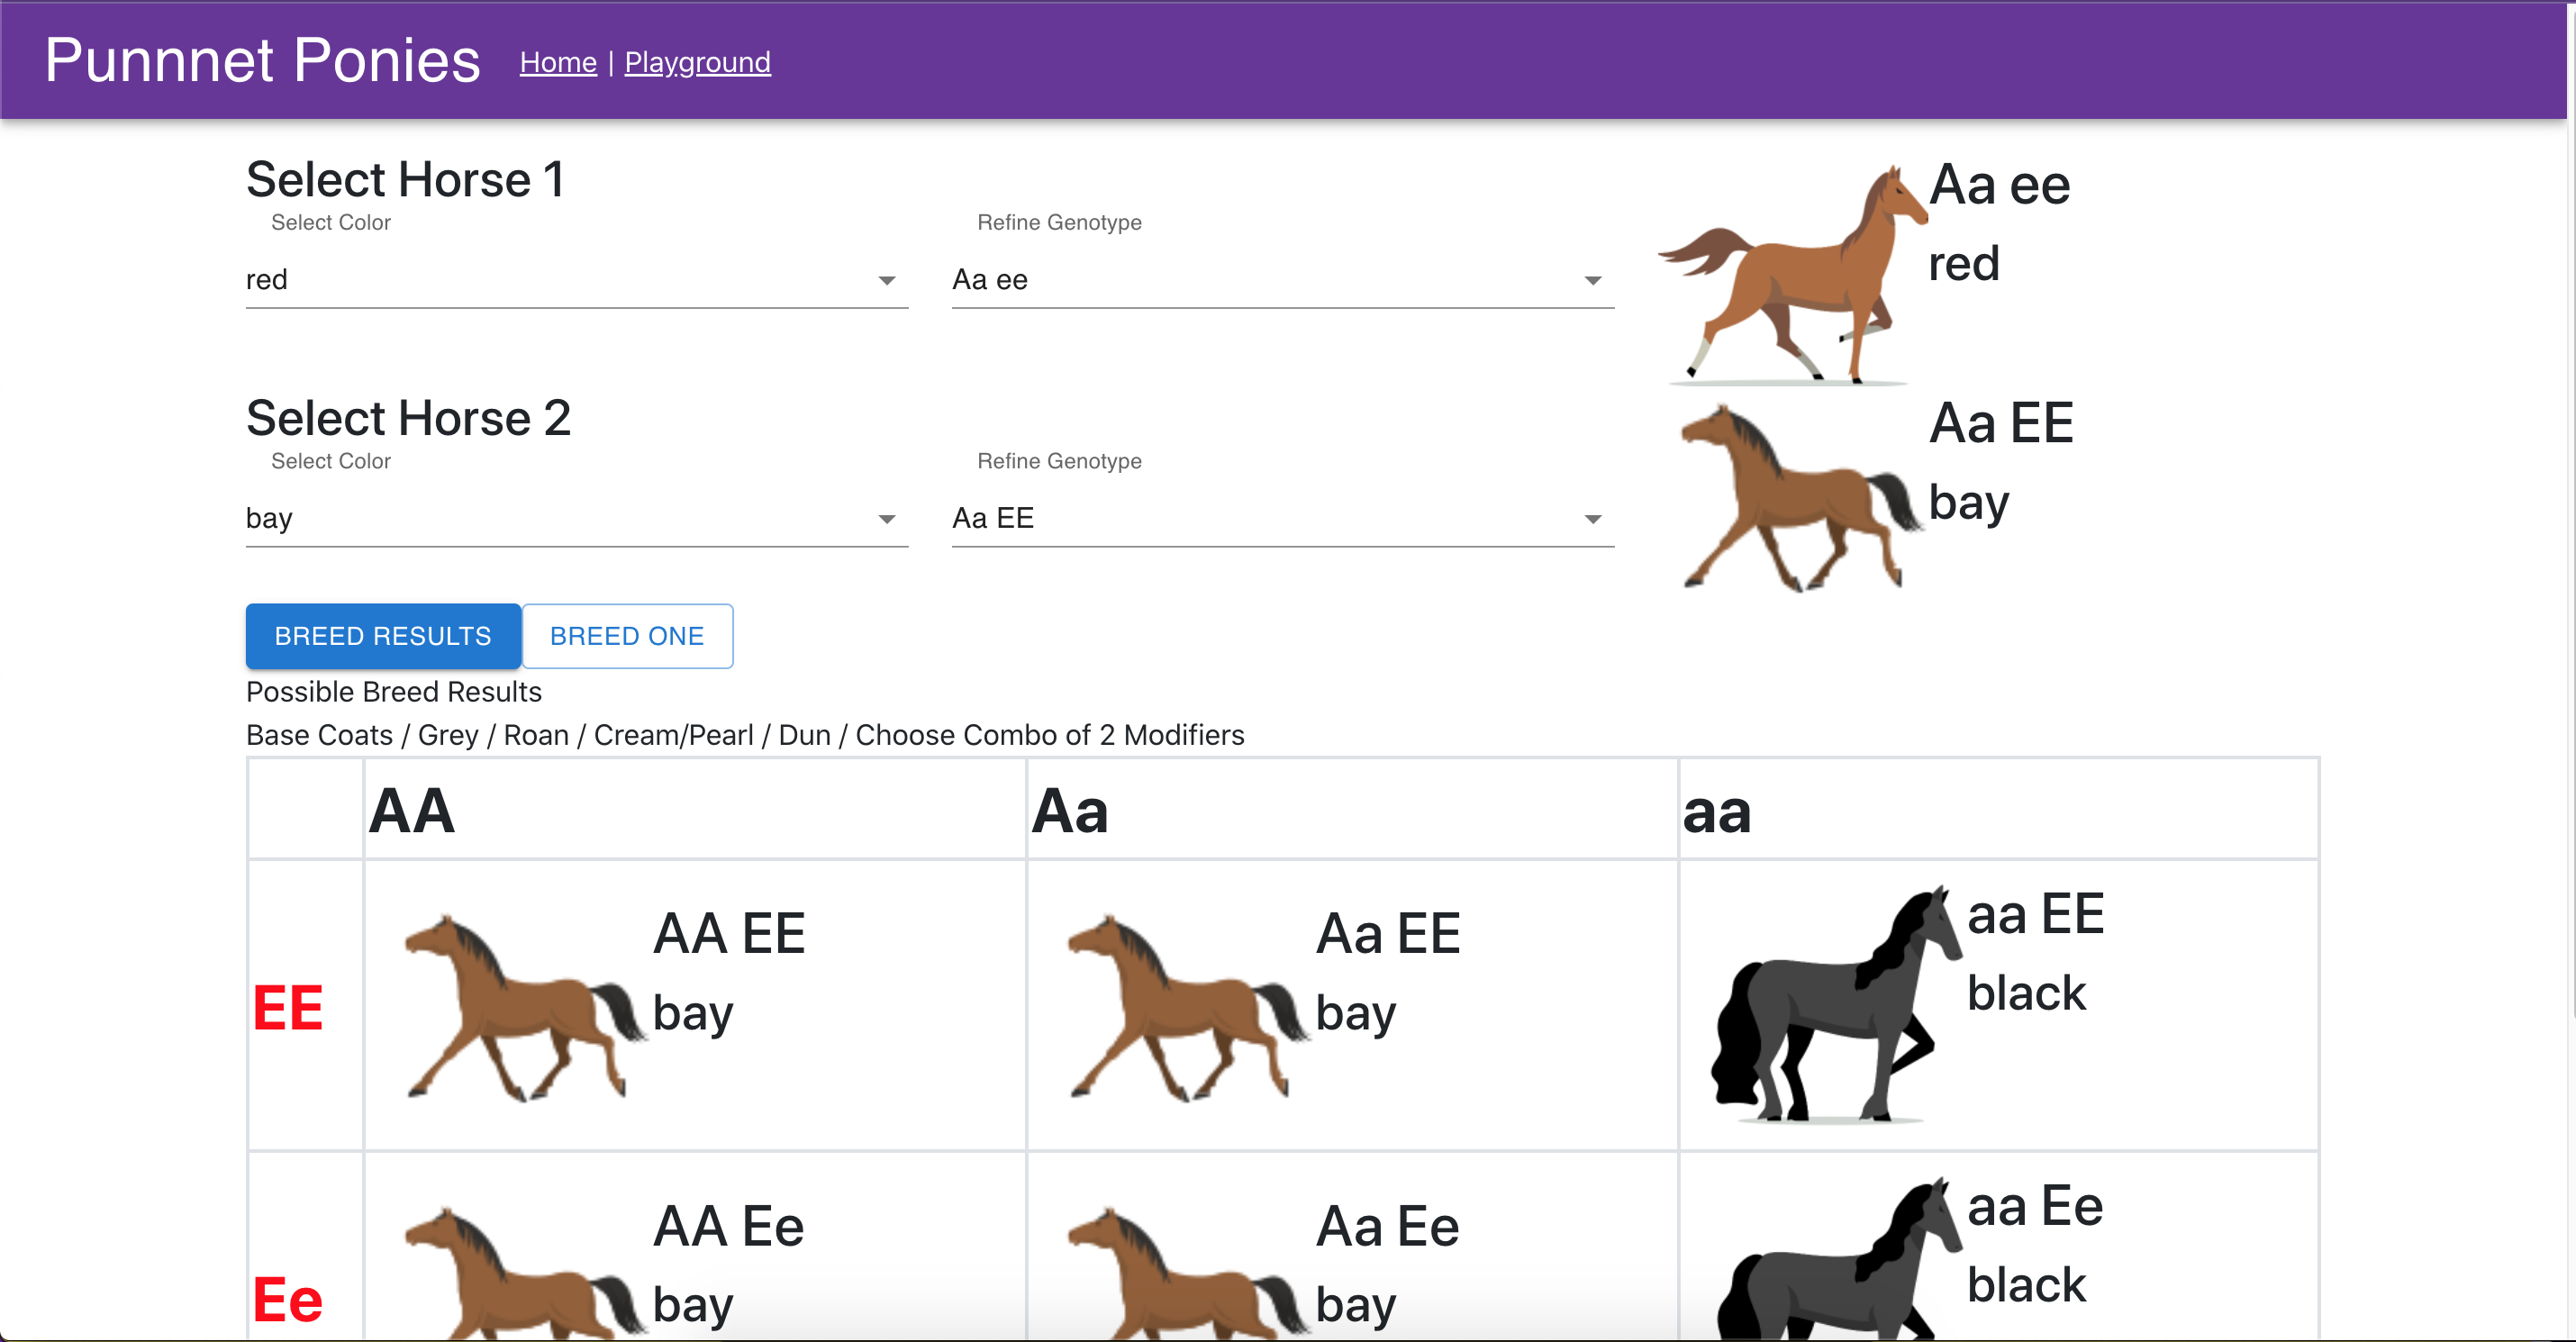Open the Refine Genotype dropdown for Horse 1
Viewport: 2576px width, 1342px height.
click(1283, 280)
